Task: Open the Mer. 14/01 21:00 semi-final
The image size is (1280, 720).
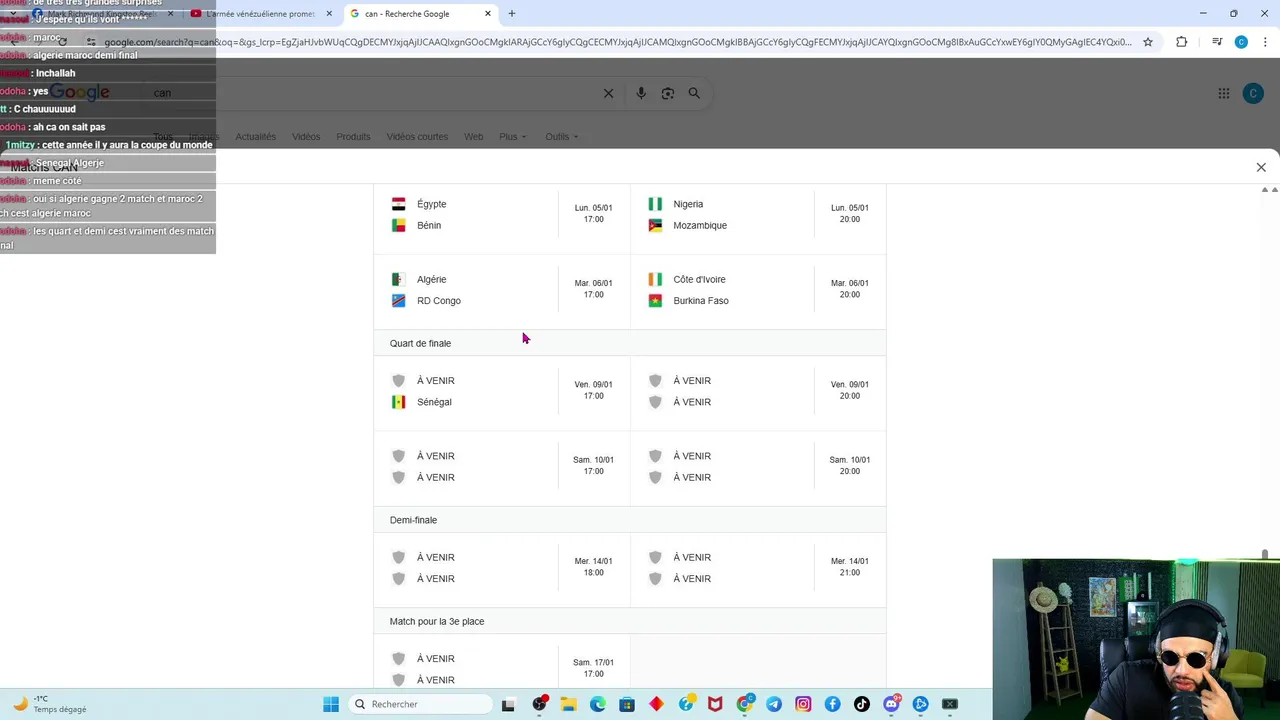Action: pos(758,568)
